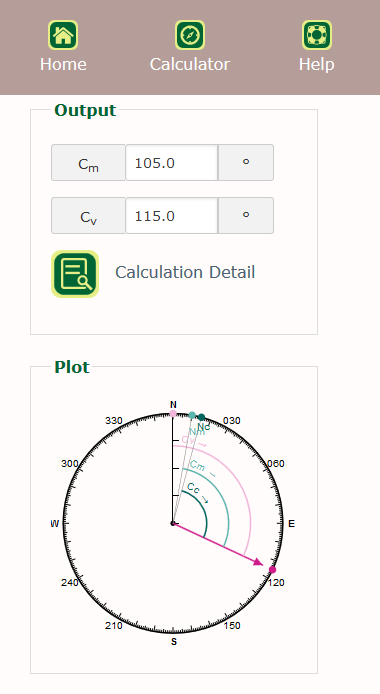Open the Calculator compass icon
Screen dimensions: 380x694
pos(190,35)
